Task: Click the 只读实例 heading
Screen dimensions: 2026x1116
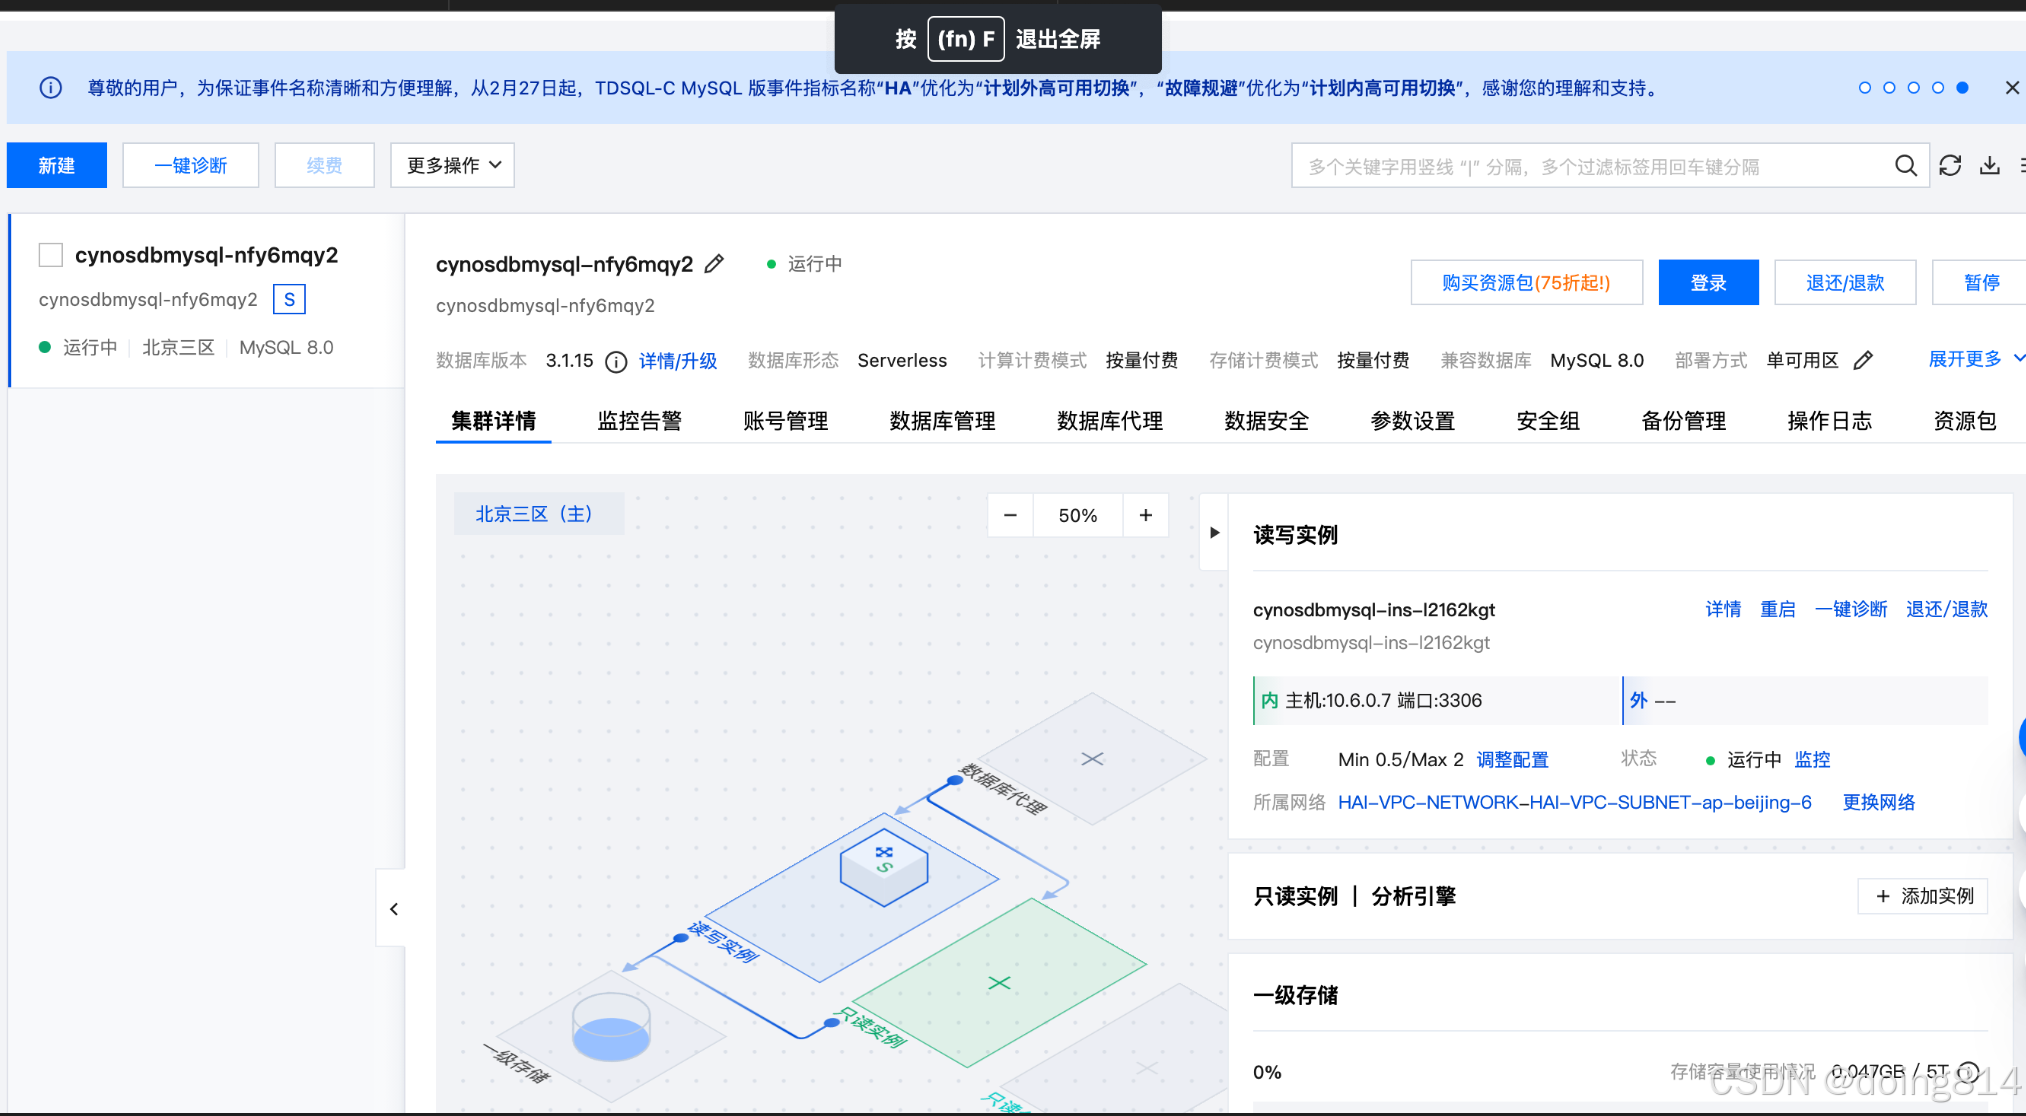Action: [x=1296, y=896]
